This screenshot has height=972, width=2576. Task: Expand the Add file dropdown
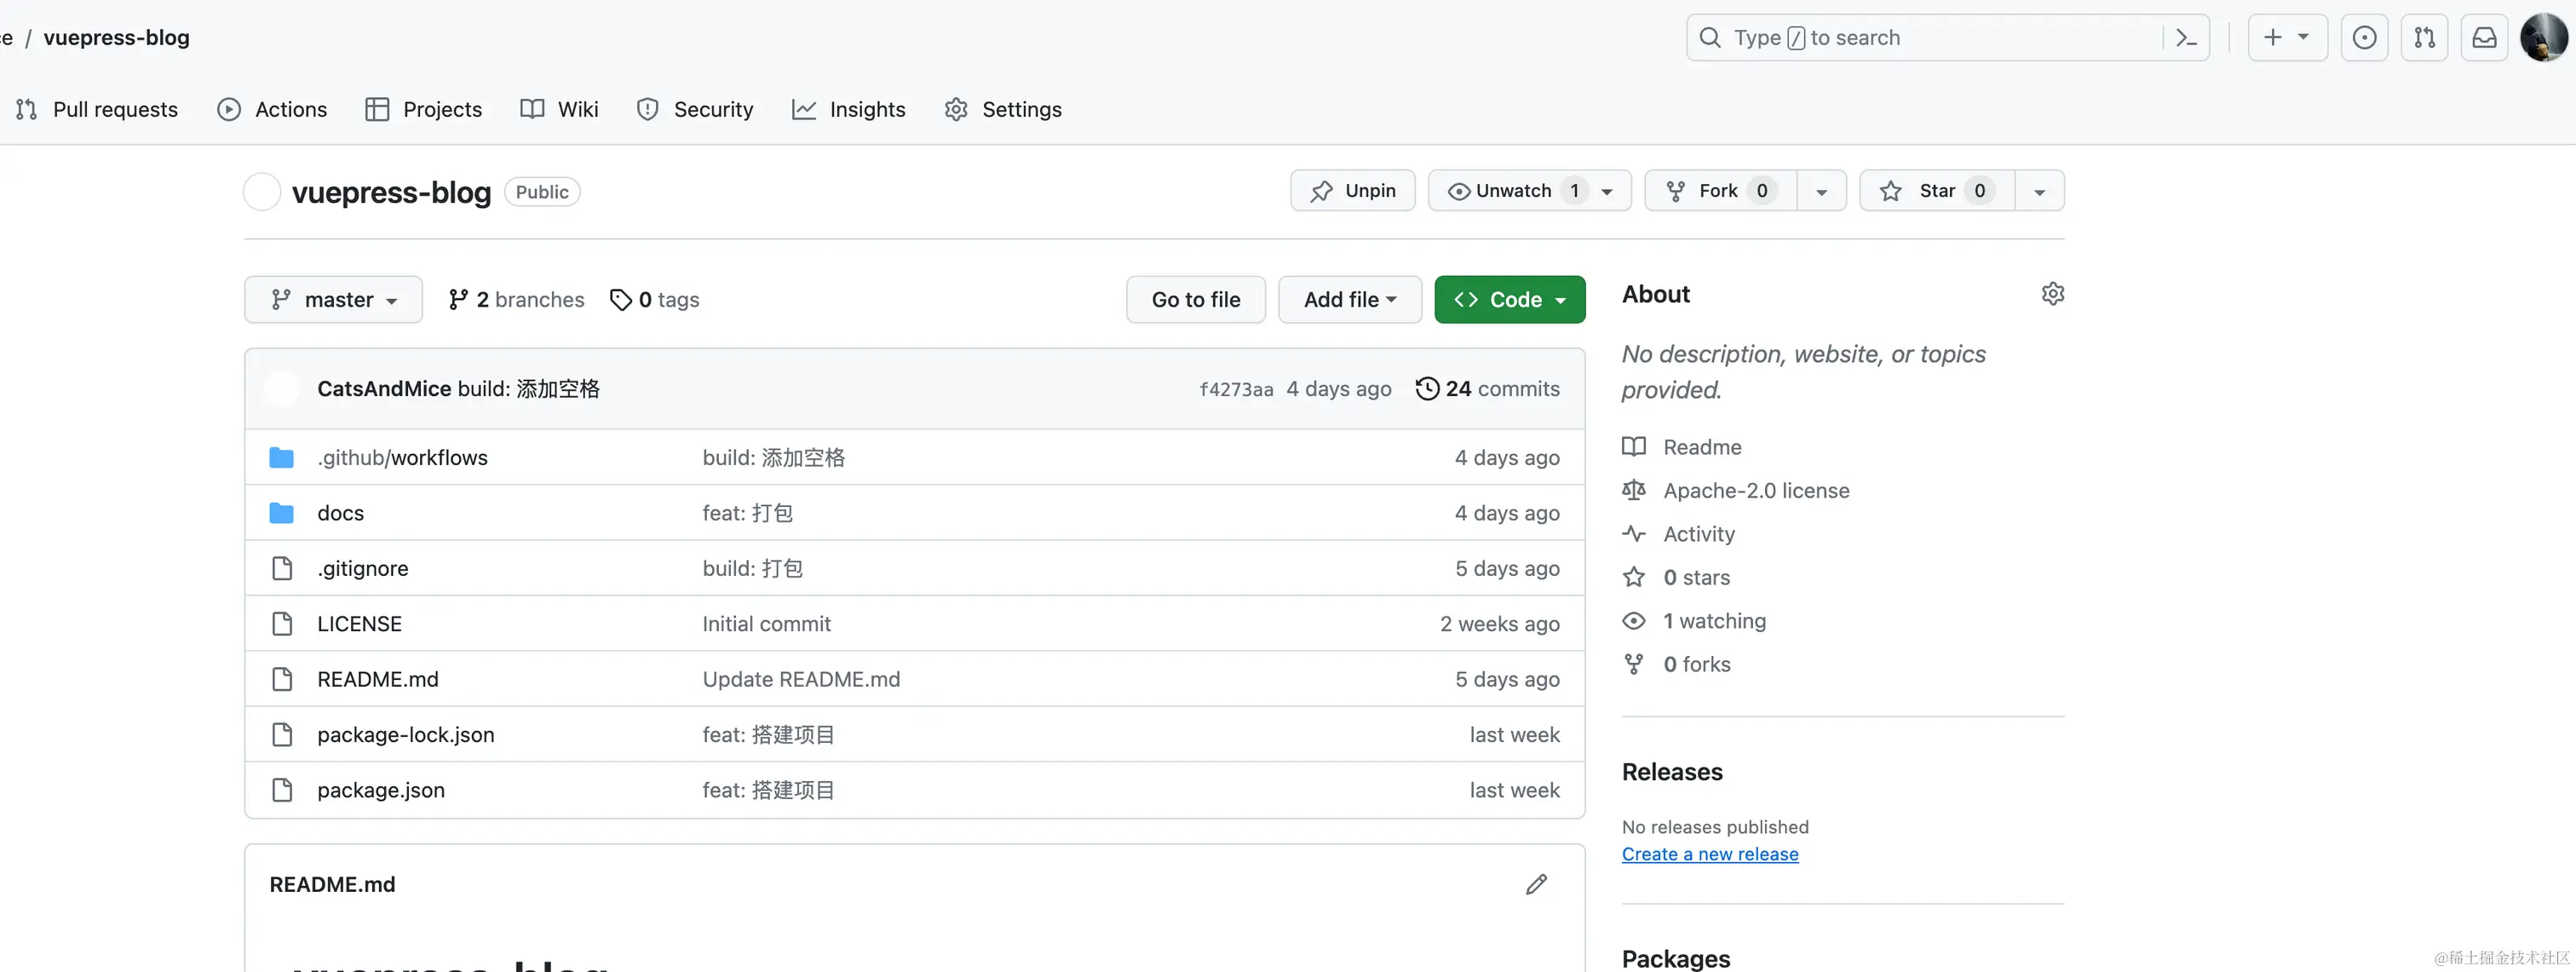1349,300
